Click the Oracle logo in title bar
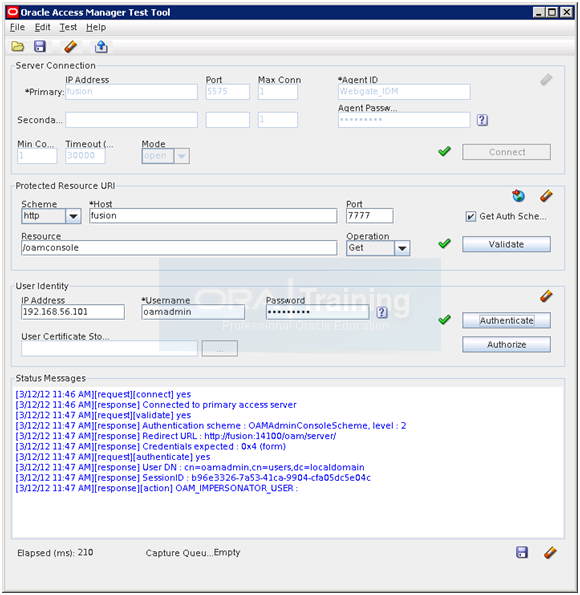The image size is (580, 595). coord(13,12)
